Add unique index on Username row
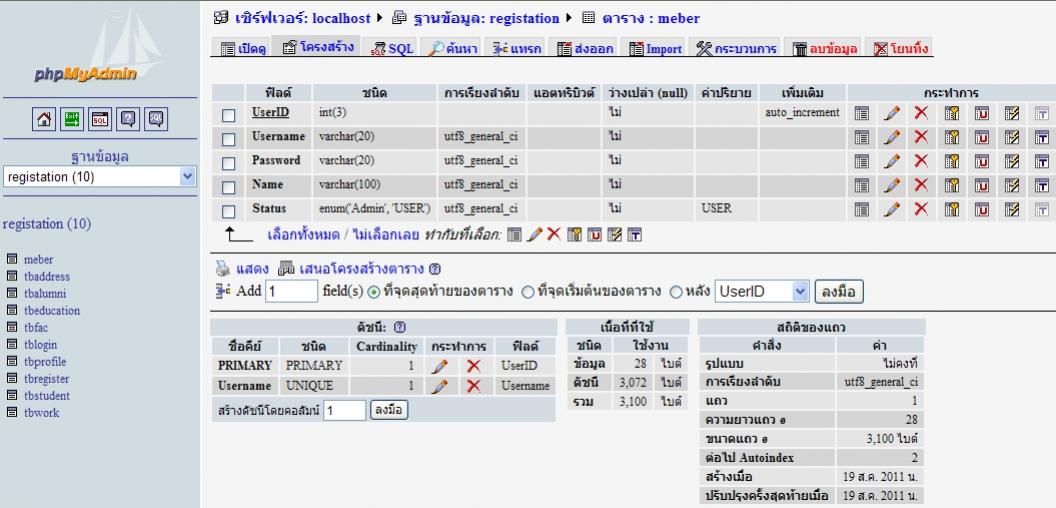 [982, 137]
